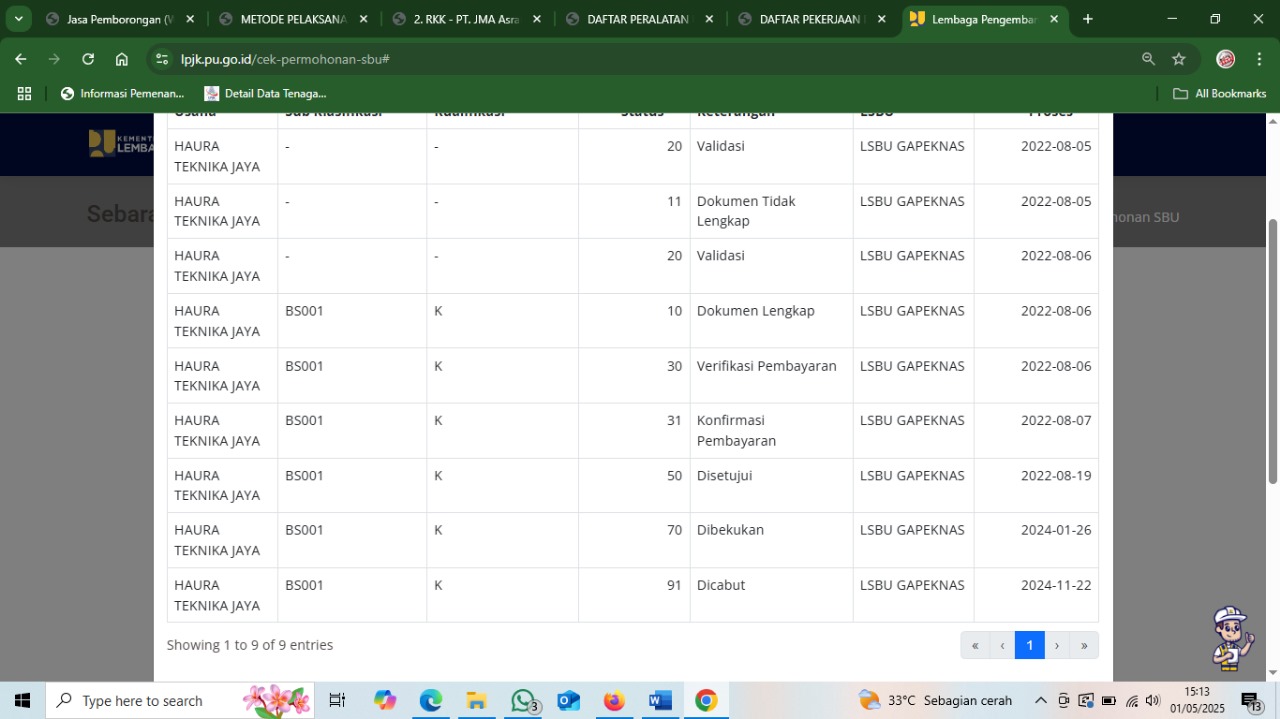Open a new browser tab

click(x=1088, y=19)
